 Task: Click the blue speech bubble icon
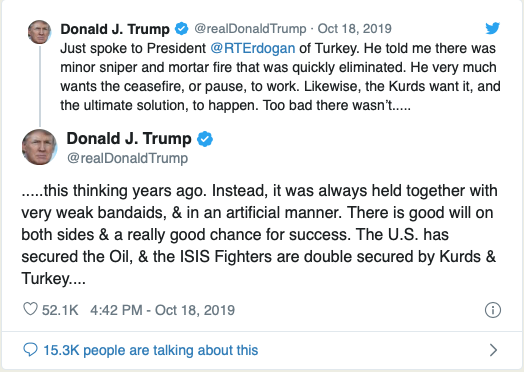[x=30, y=350]
